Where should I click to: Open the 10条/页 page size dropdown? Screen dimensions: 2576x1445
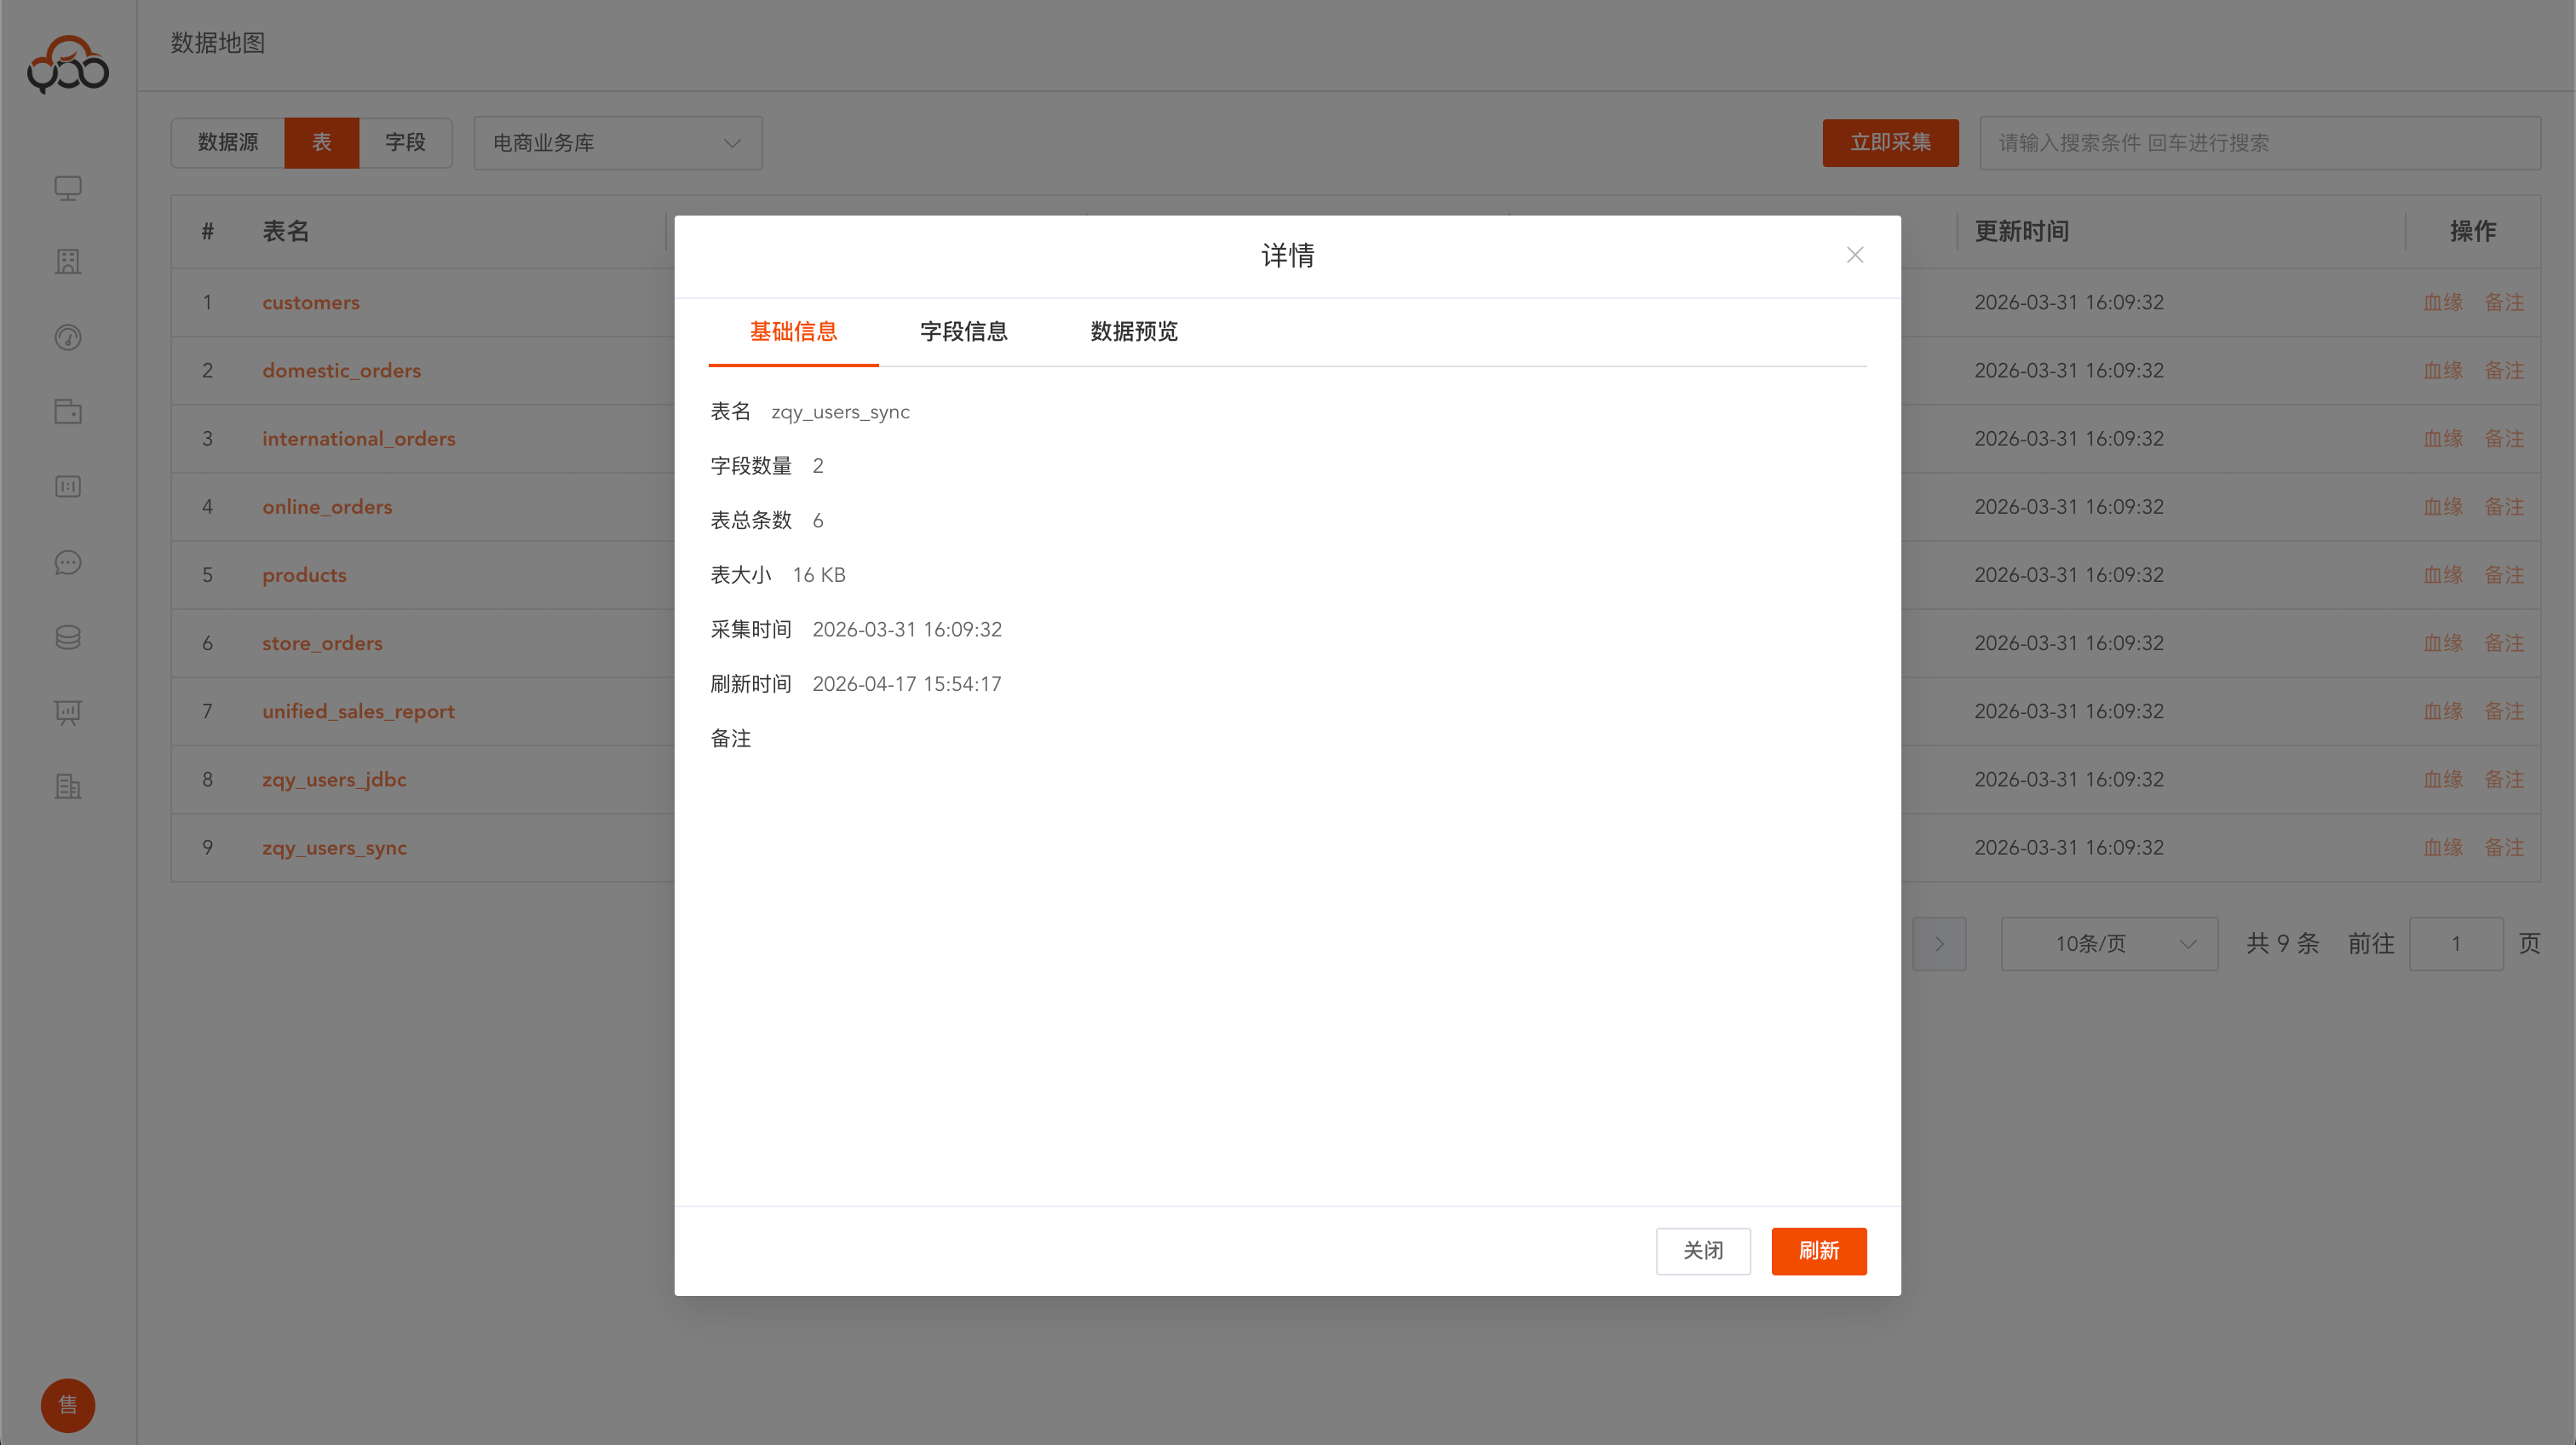[x=2108, y=943]
